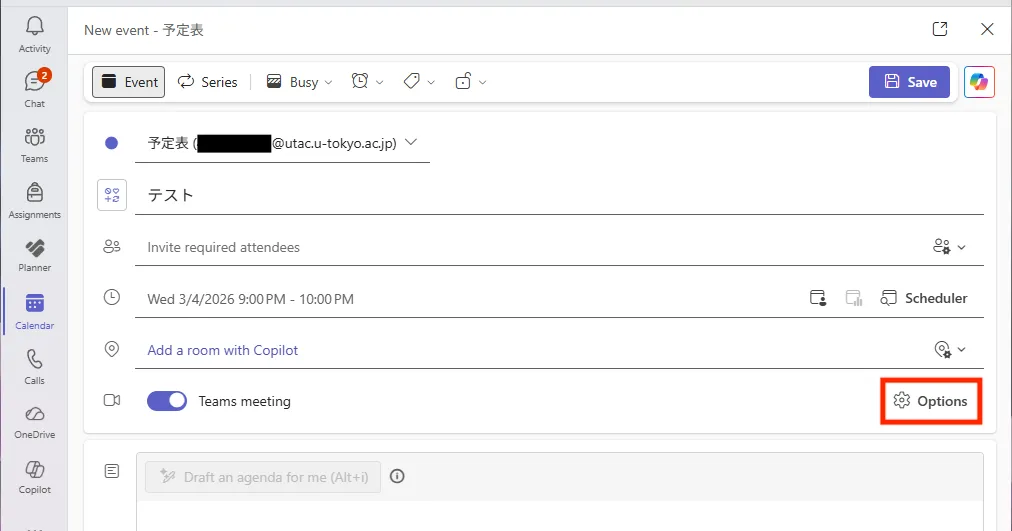Open the Calls section
The width and height of the screenshot is (1012, 531).
[x=34, y=366]
